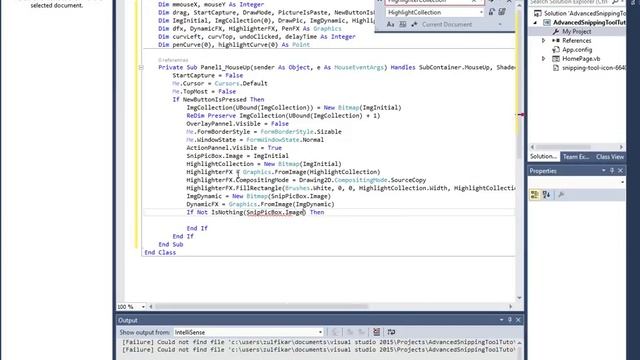
Task: Click Go to Next Message icon
Action: (362, 332)
